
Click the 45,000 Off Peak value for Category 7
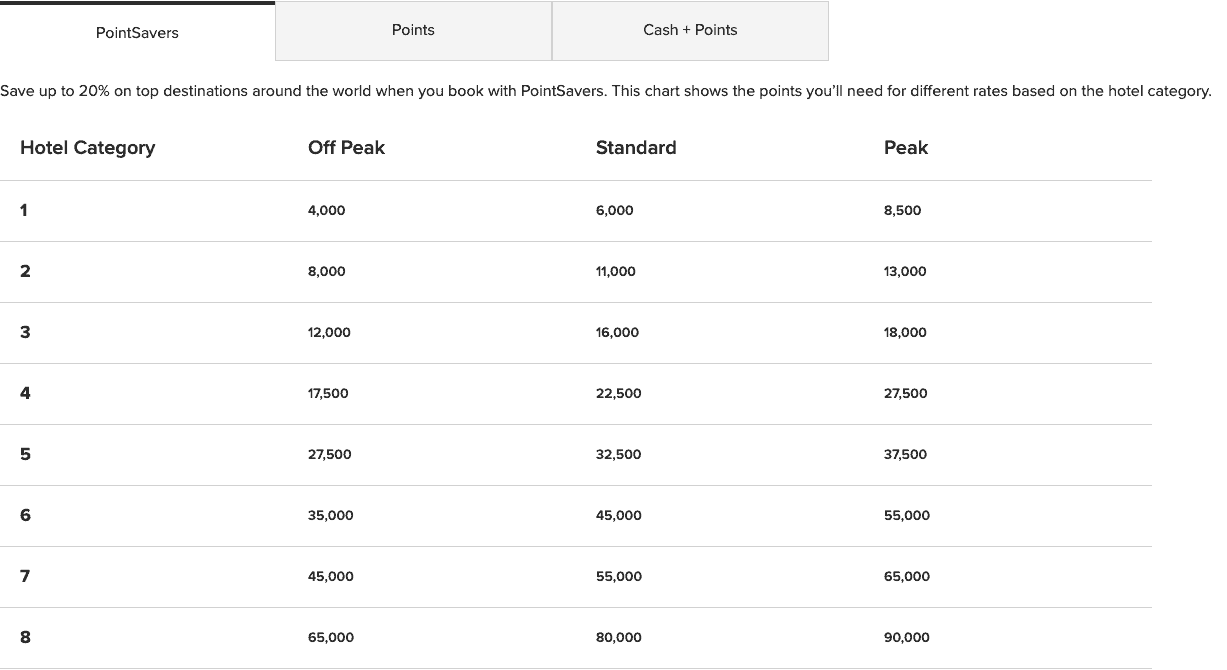[x=329, y=576]
